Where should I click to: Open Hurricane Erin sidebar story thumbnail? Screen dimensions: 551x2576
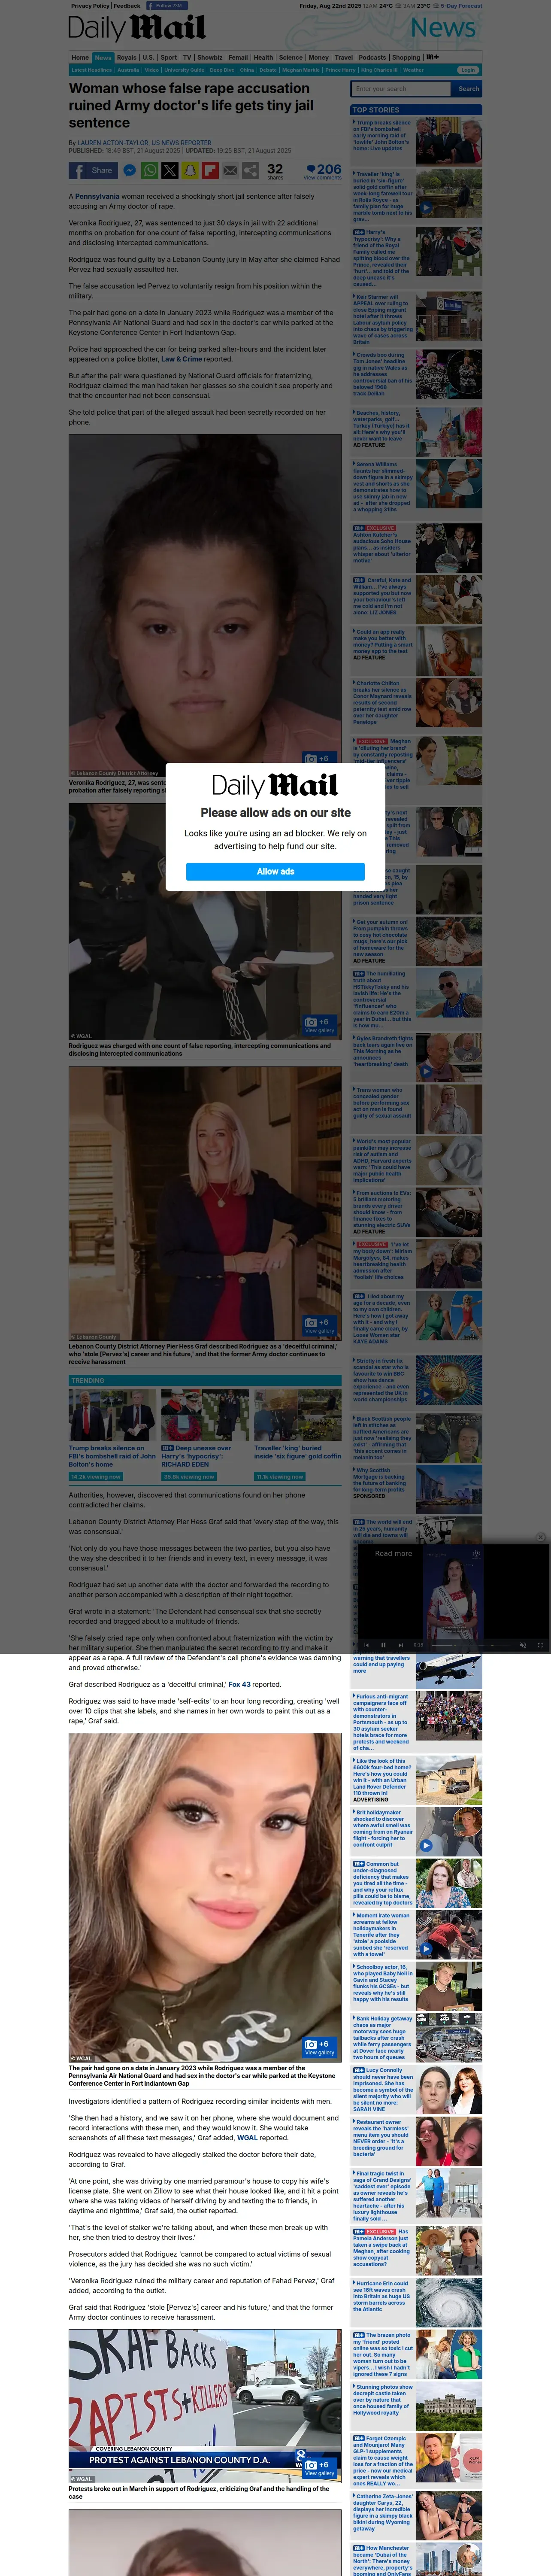(449, 2303)
